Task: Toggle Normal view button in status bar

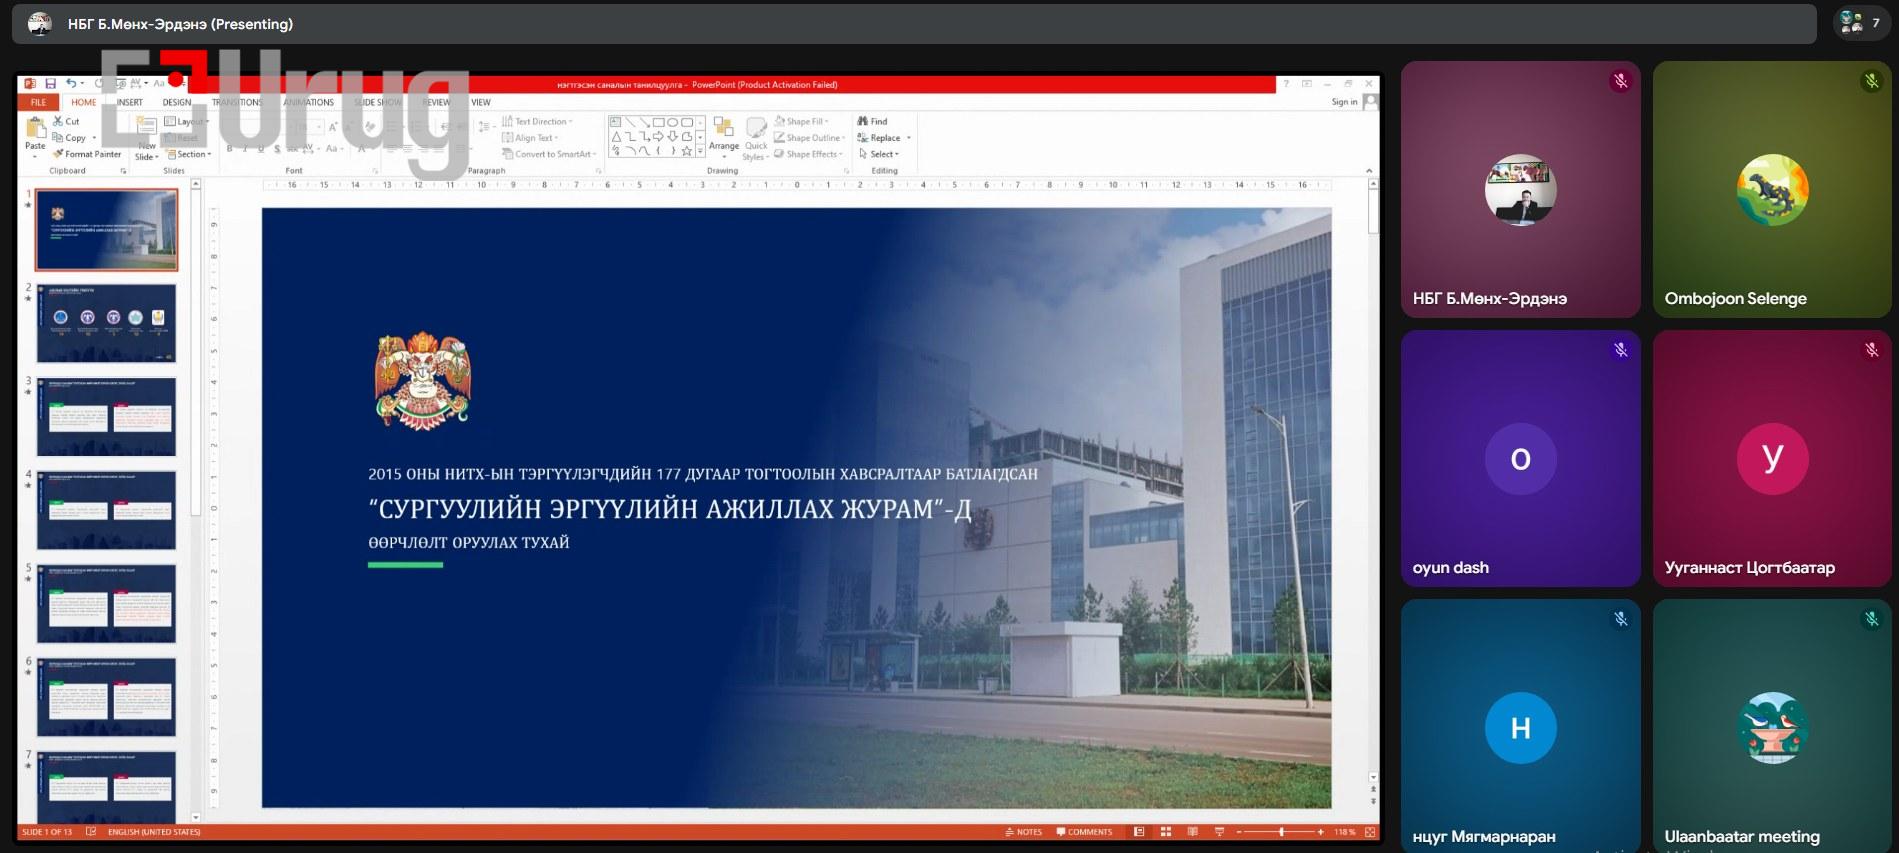Action: 1139,832
